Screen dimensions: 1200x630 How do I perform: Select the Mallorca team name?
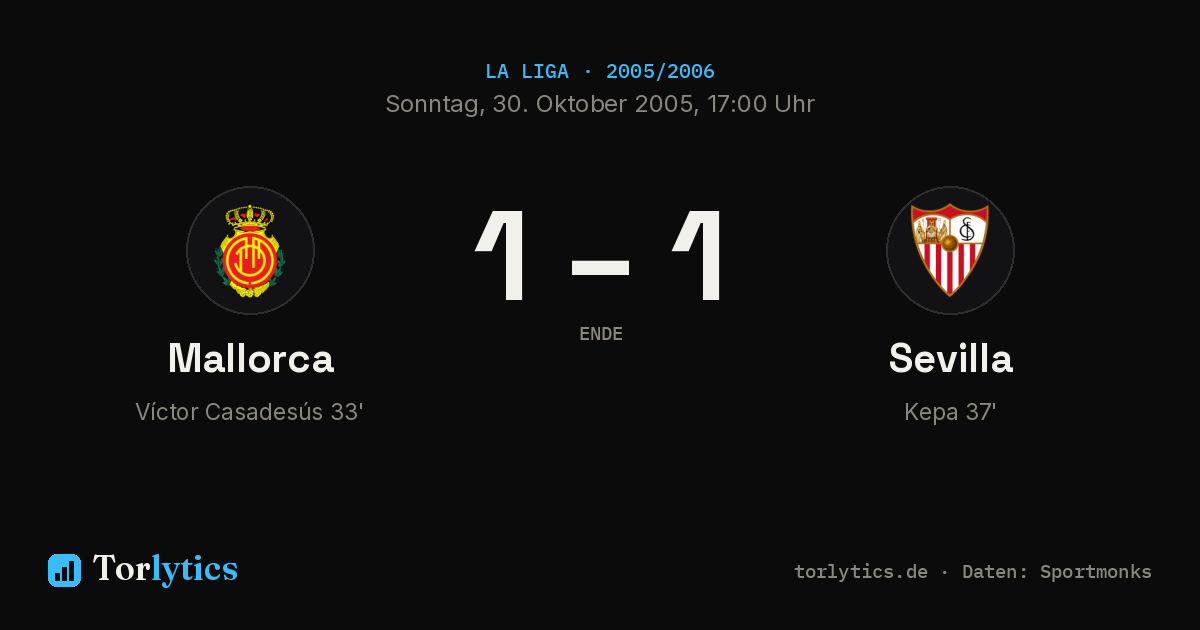tap(250, 358)
